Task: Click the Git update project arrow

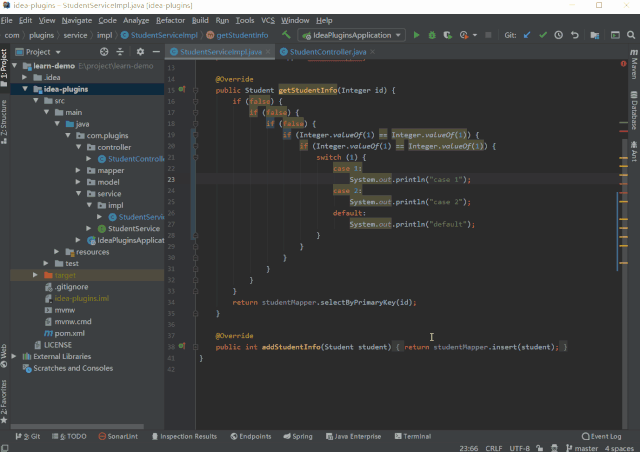Action: [527, 35]
